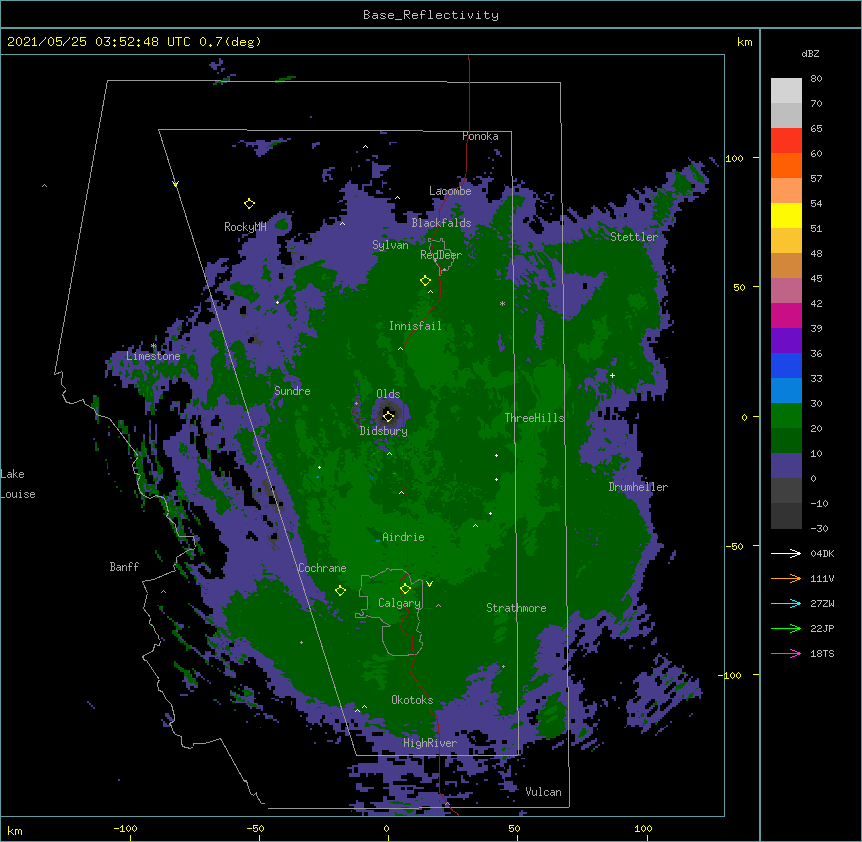The width and height of the screenshot is (862, 842).
Task: Click the Base_Reflectivity title text
Action: 431,15
